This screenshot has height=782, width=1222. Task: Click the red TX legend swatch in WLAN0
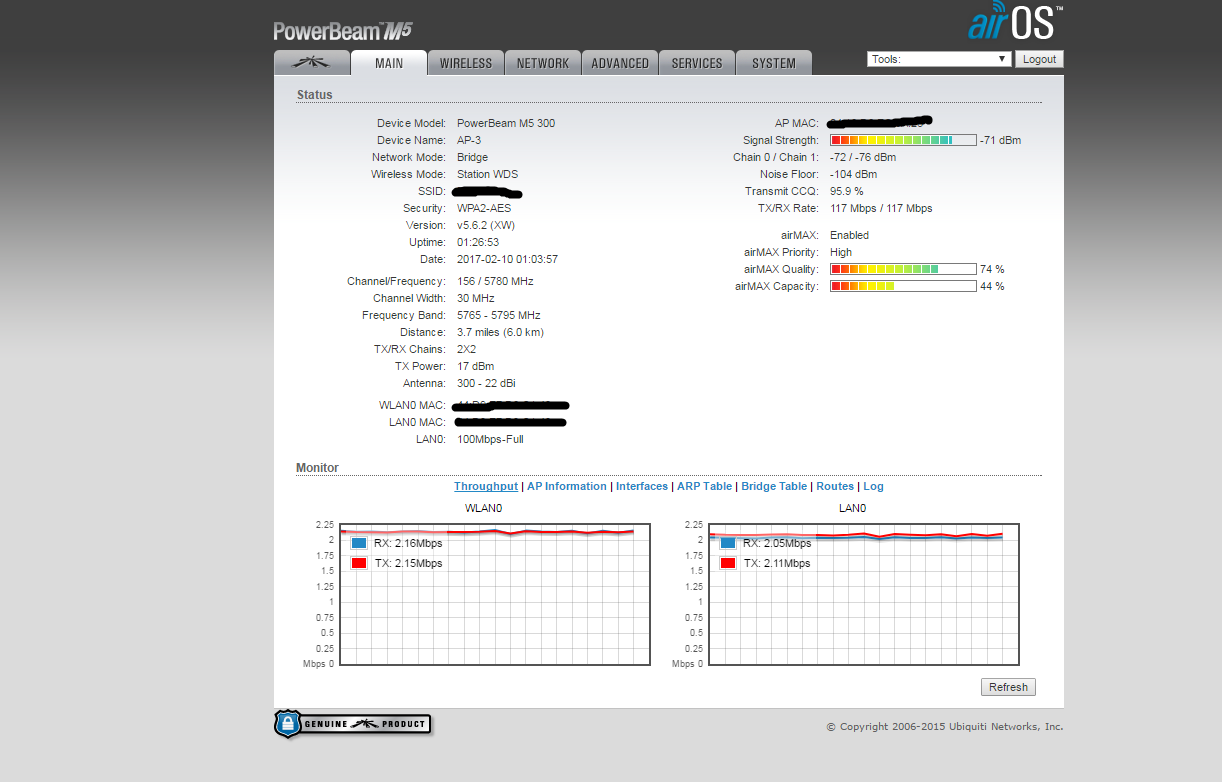[x=359, y=563]
